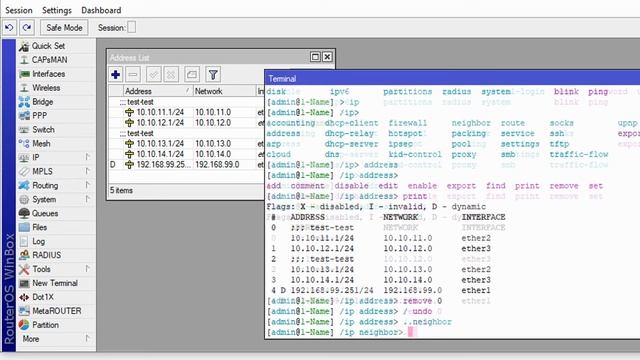Viewport: 640px width, 360px height.
Task: Expand the More submenu arrow
Action: (87, 339)
